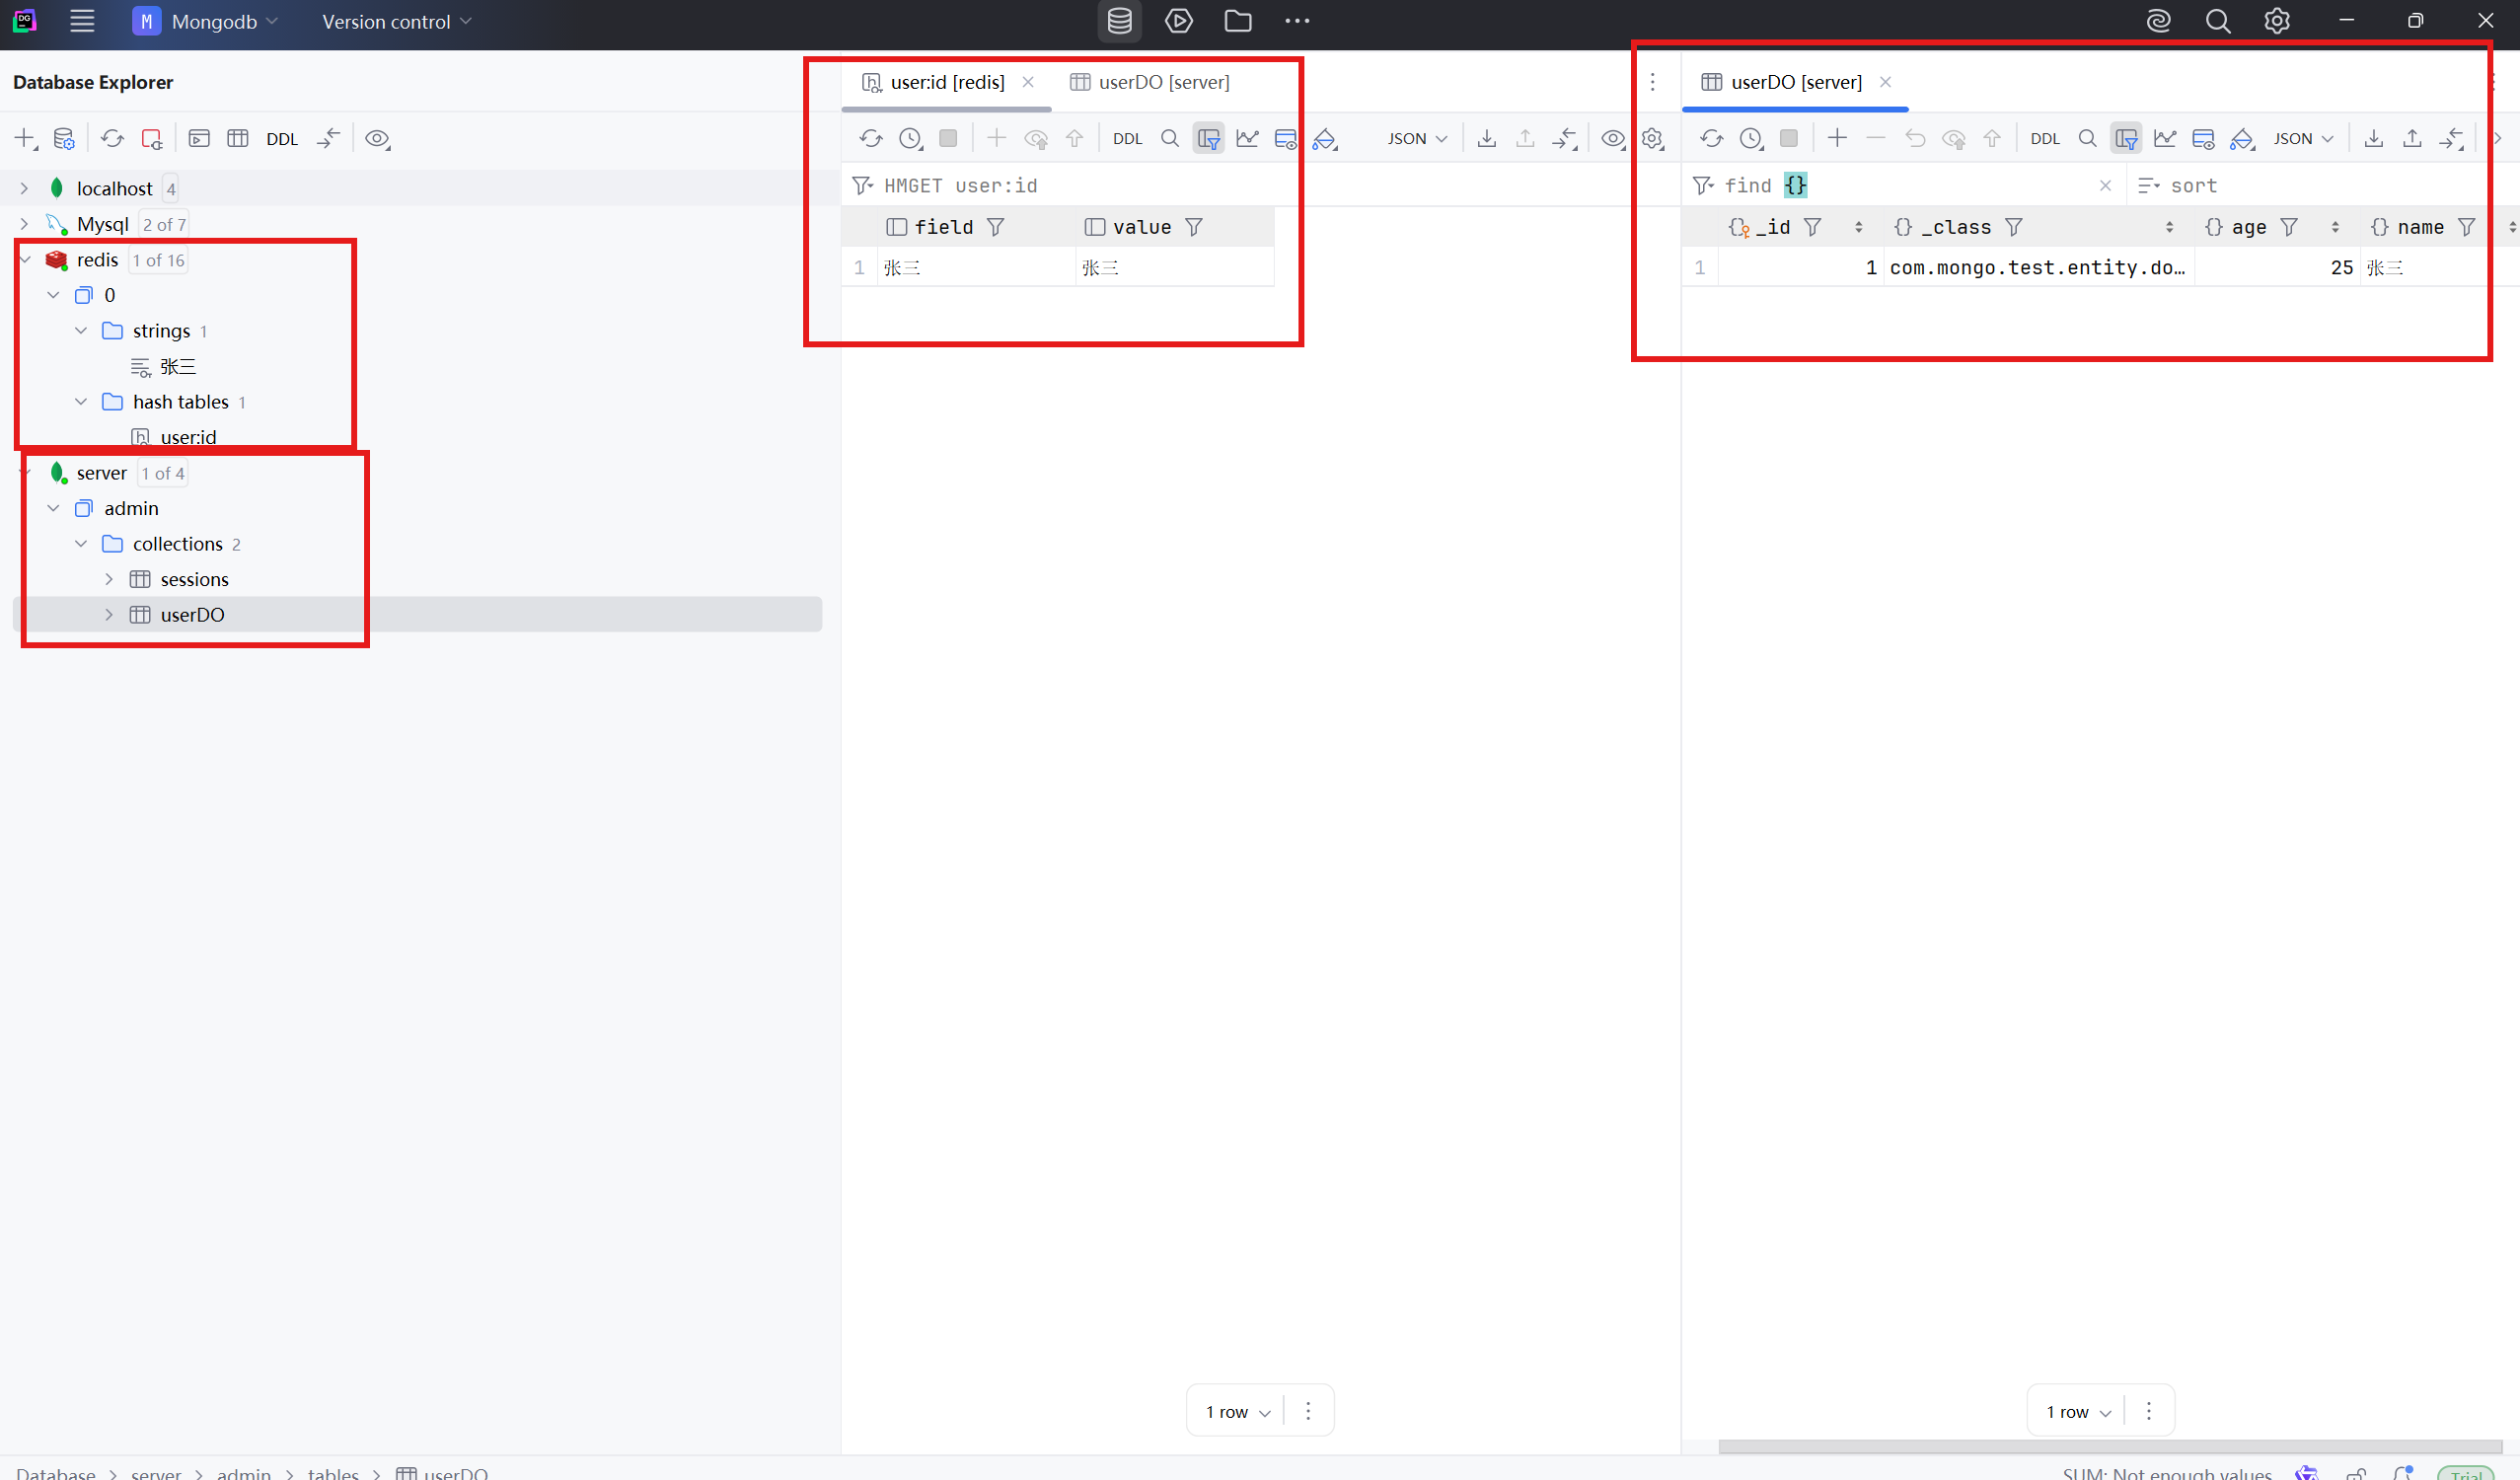Image resolution: width=2520 pixels, height=1480 pixels.
Task: Click the Edit Data table icon in Database Explorer
Action: pyautogui.click(x=238, y=139)
